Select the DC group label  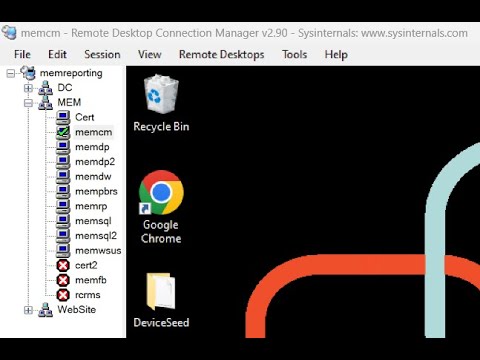click(x=65, y=88)
